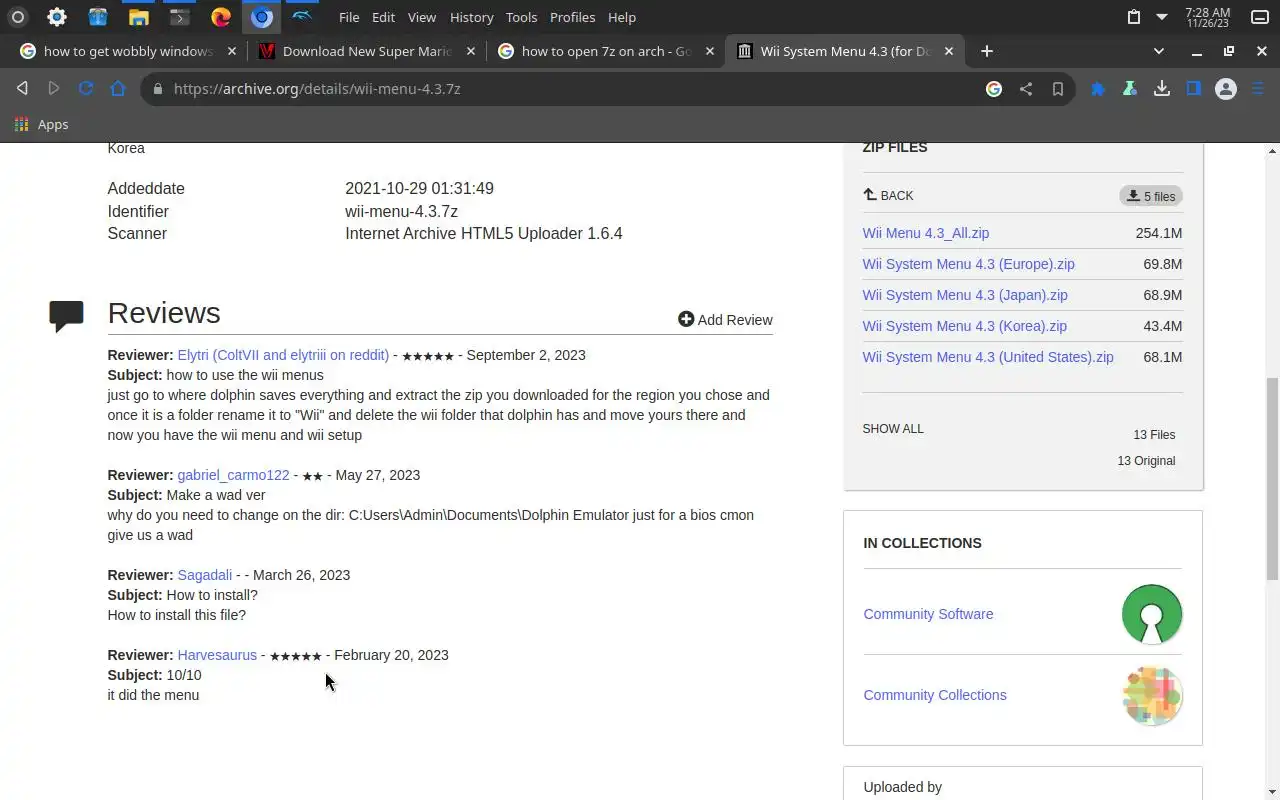This screenshot has width=1280, height=800.
Task: Close the Wii System Menu 4.3 tab
Action: (x=949, y=51)
